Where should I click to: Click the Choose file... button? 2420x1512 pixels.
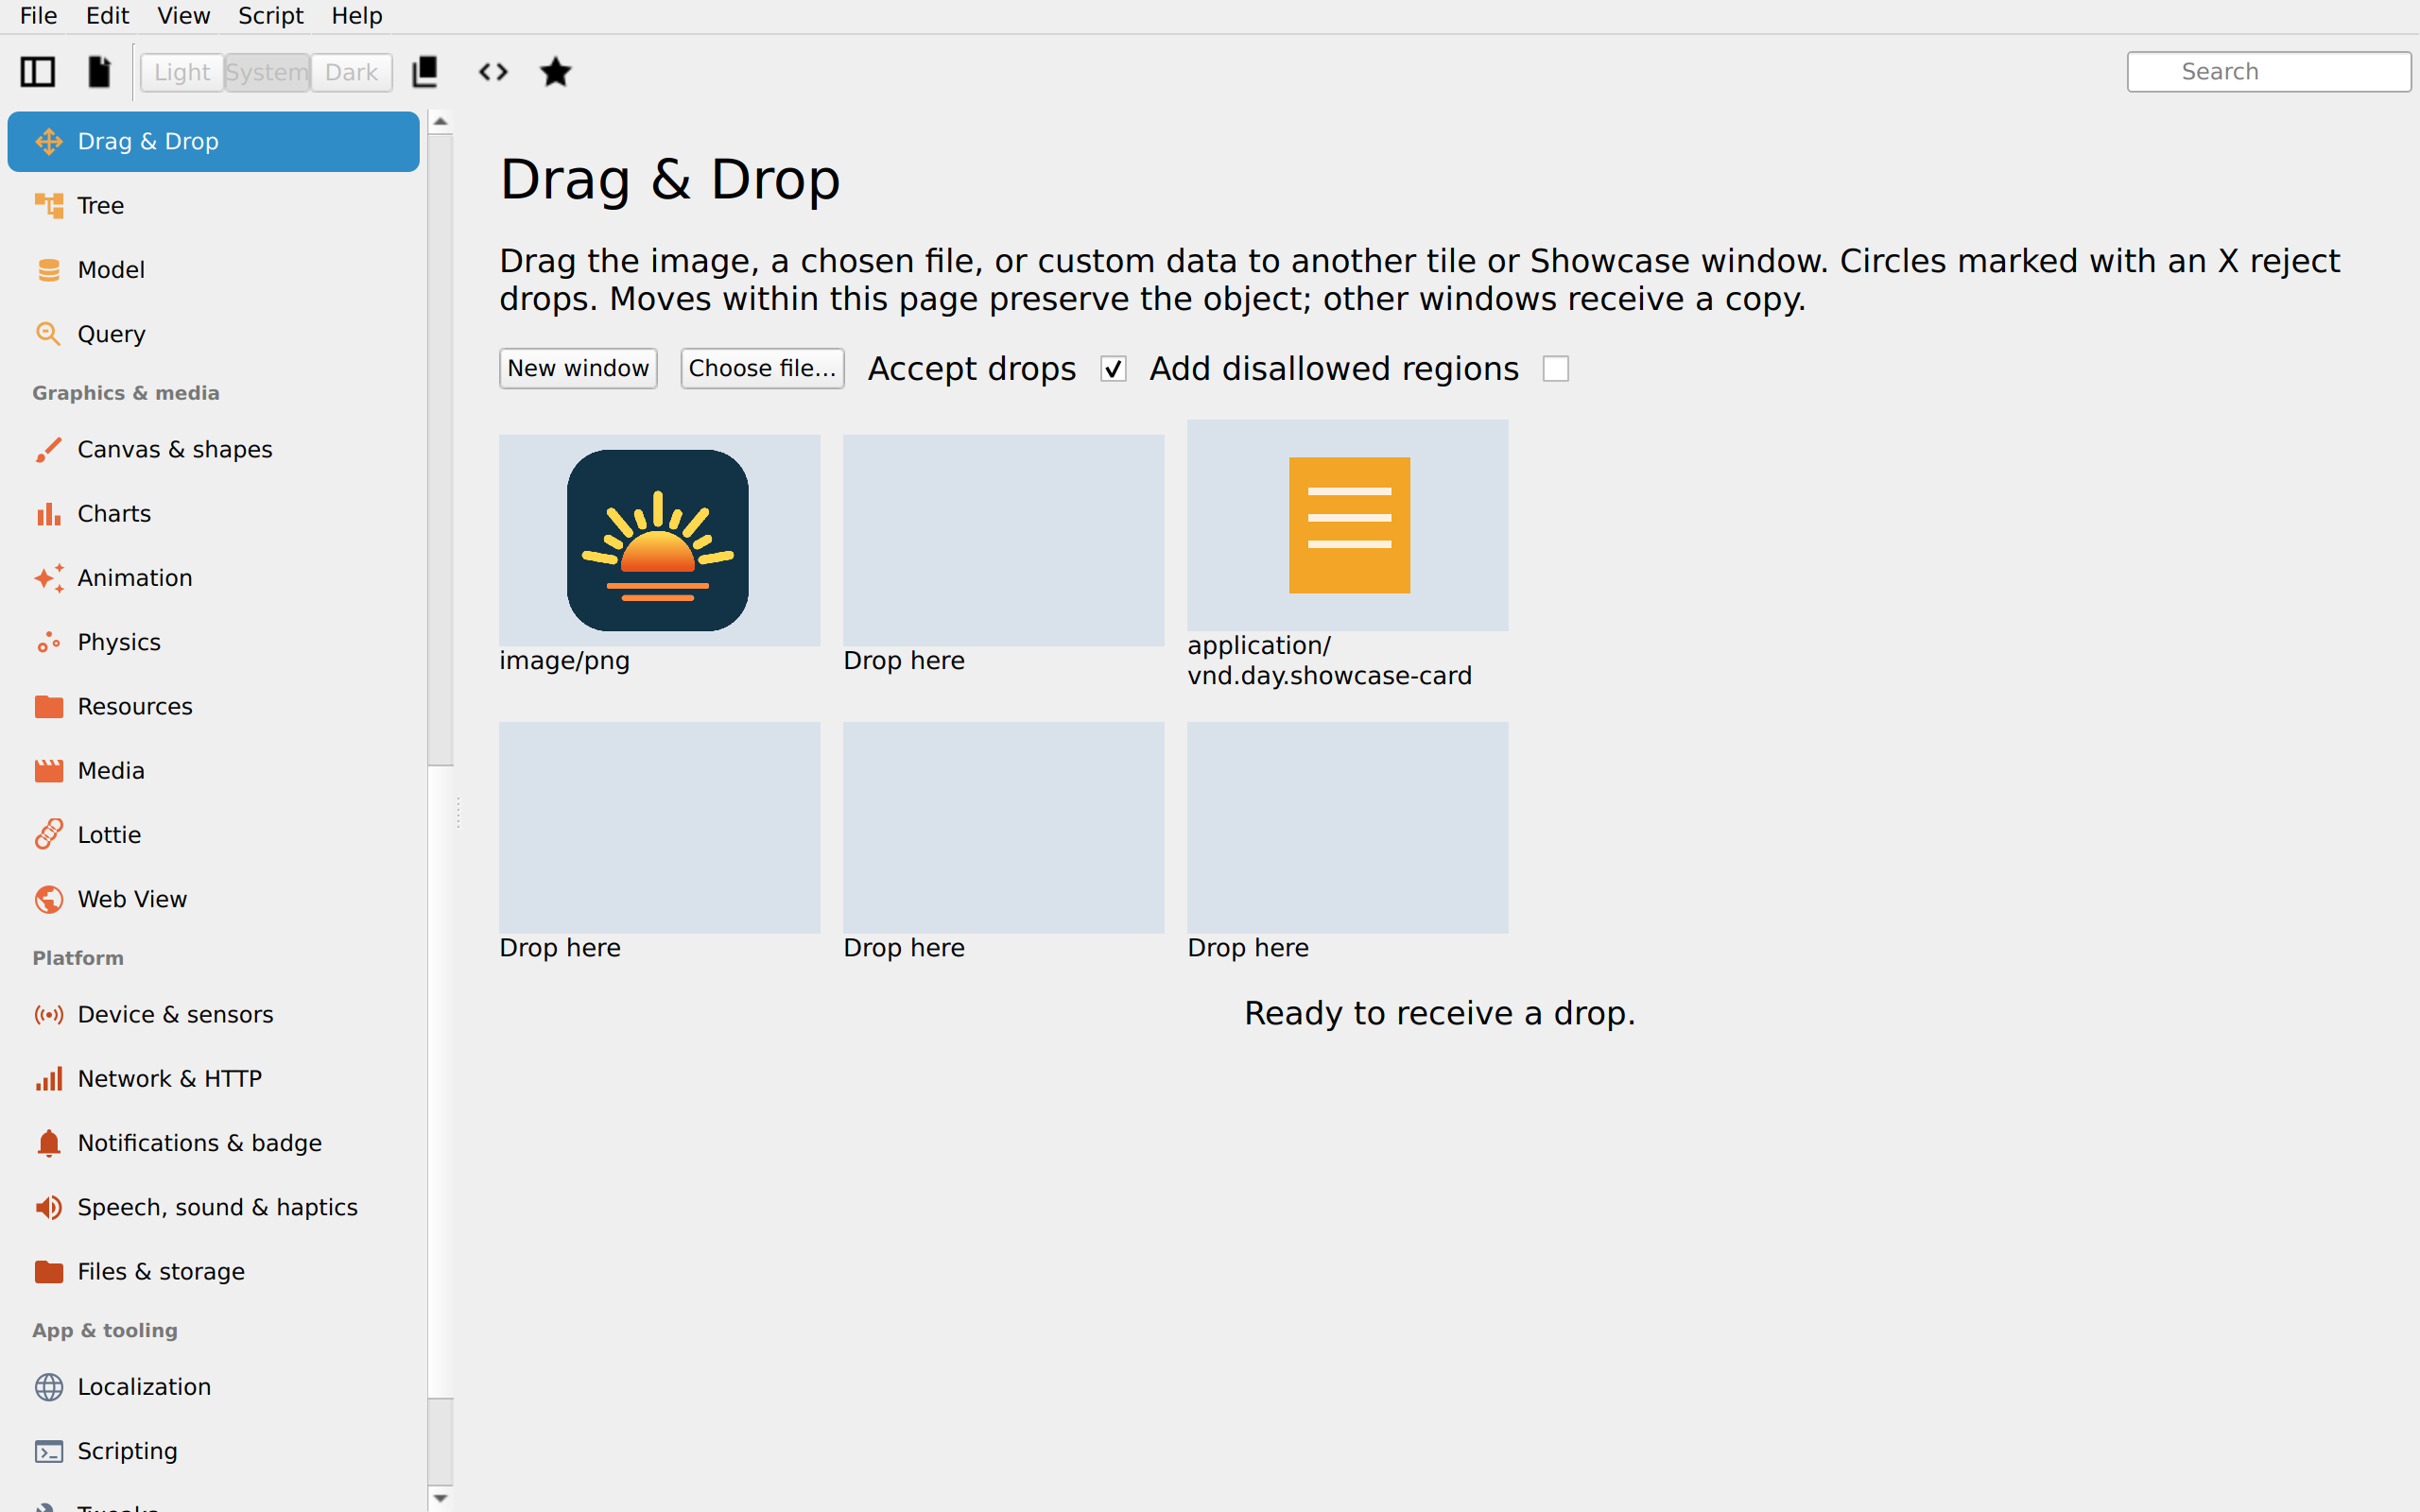(x=762, y=369)
